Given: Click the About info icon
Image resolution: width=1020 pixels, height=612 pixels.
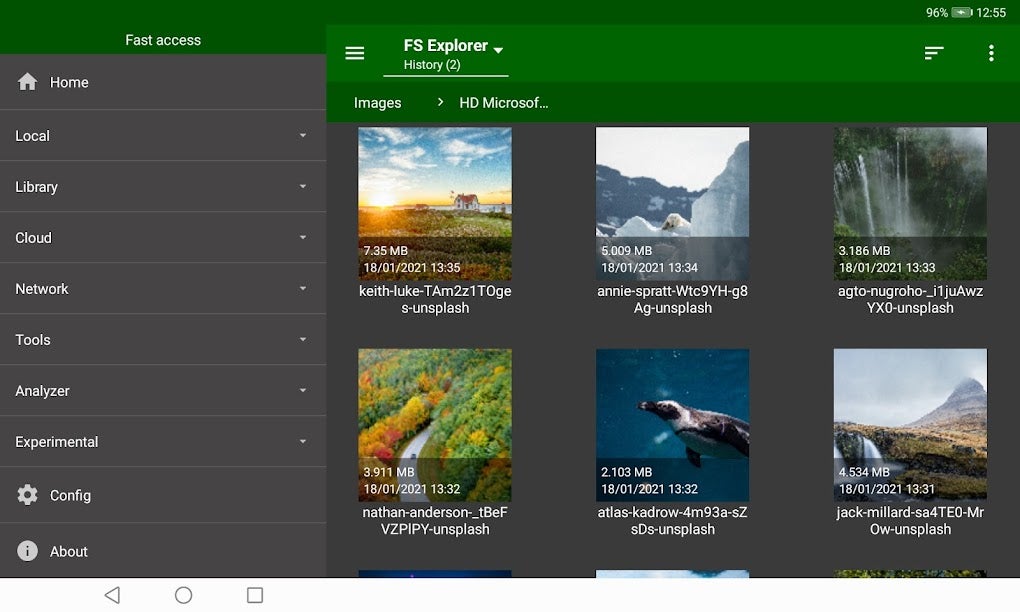Looking at the screenshot, I should pos(27,551).
